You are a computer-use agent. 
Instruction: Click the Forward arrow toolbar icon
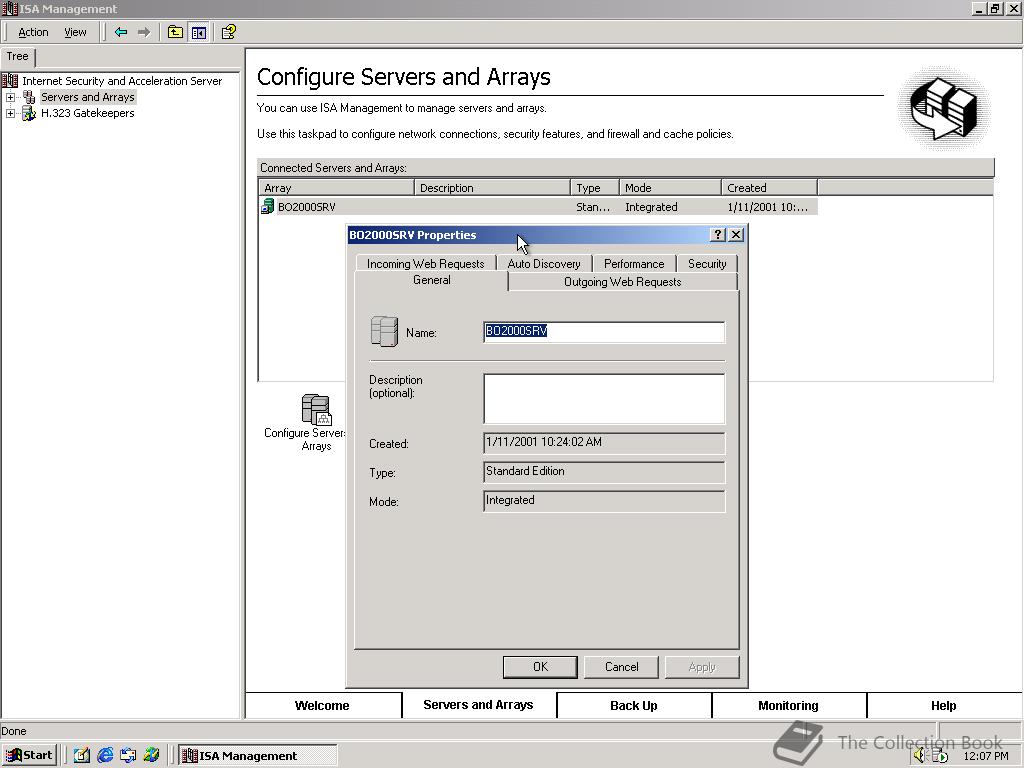tap(144, 32)
